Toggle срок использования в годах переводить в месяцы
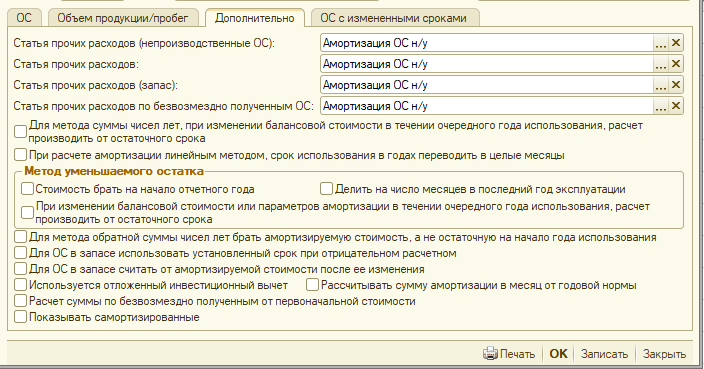The image size is (704, 369). coord(20,155)
